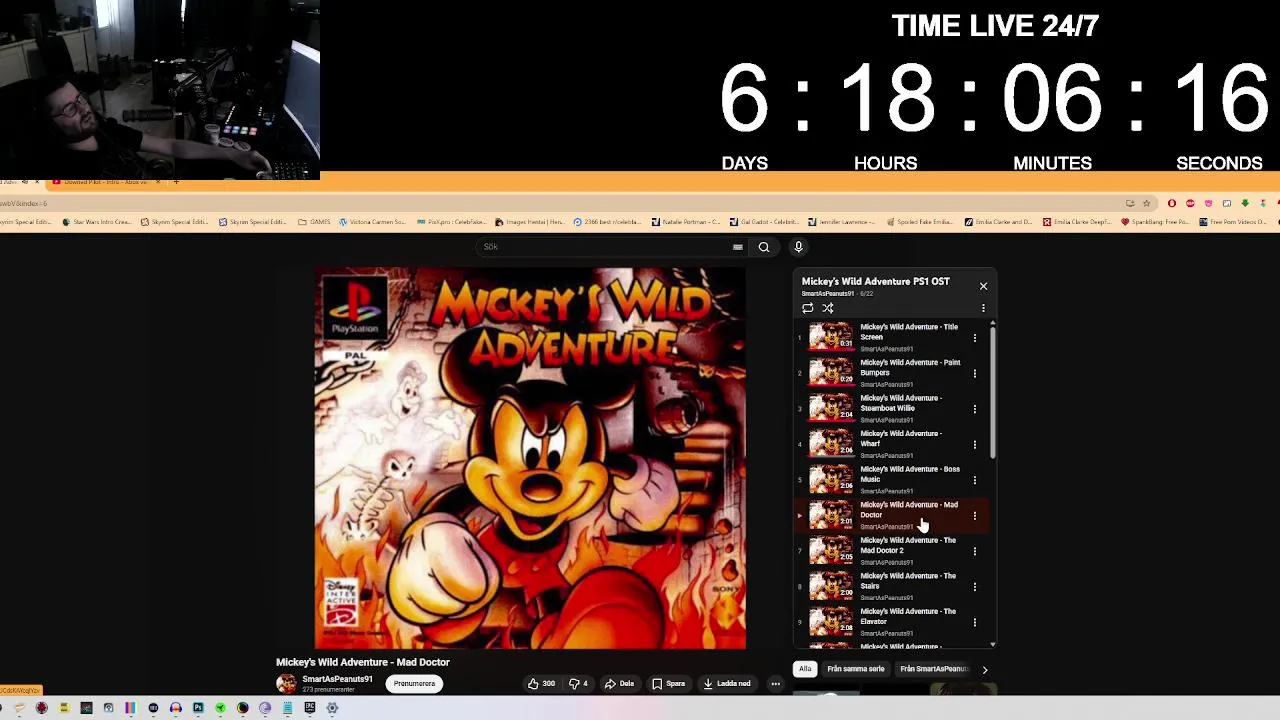Download video via Ladda ned button

point(727,684)
